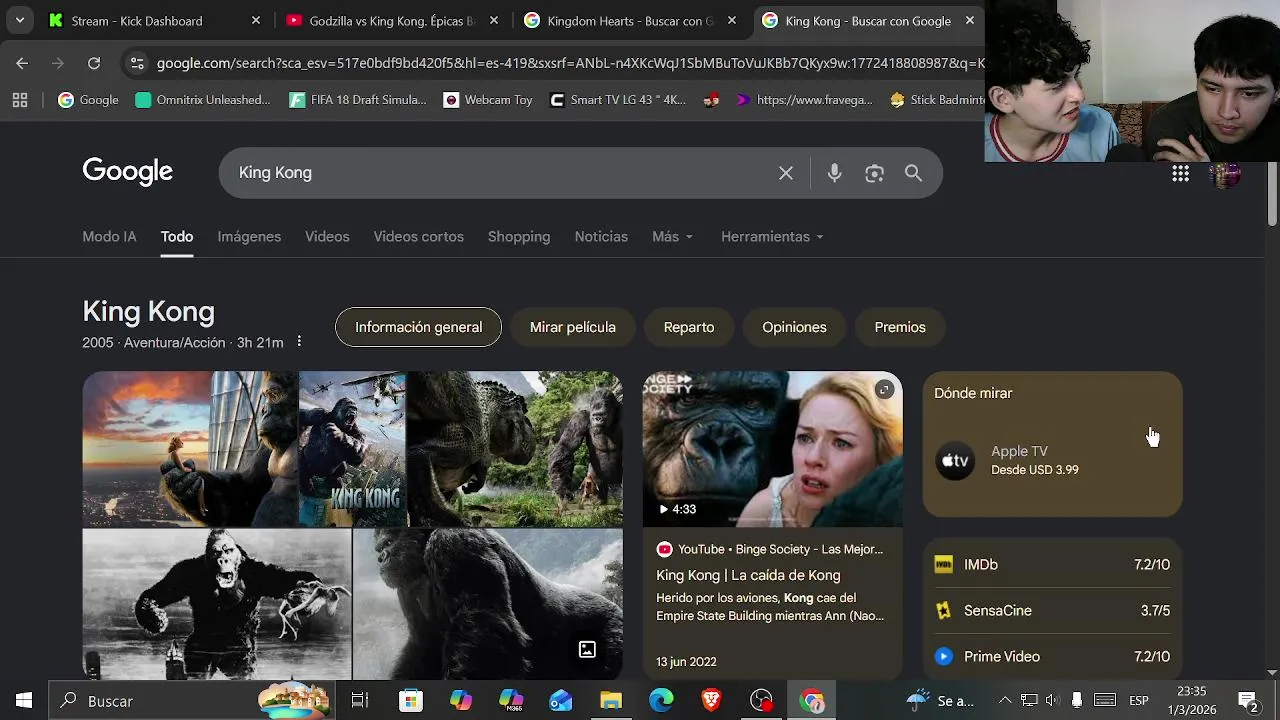Play the La caída de Kong video thumbnail

pos(772,449)
